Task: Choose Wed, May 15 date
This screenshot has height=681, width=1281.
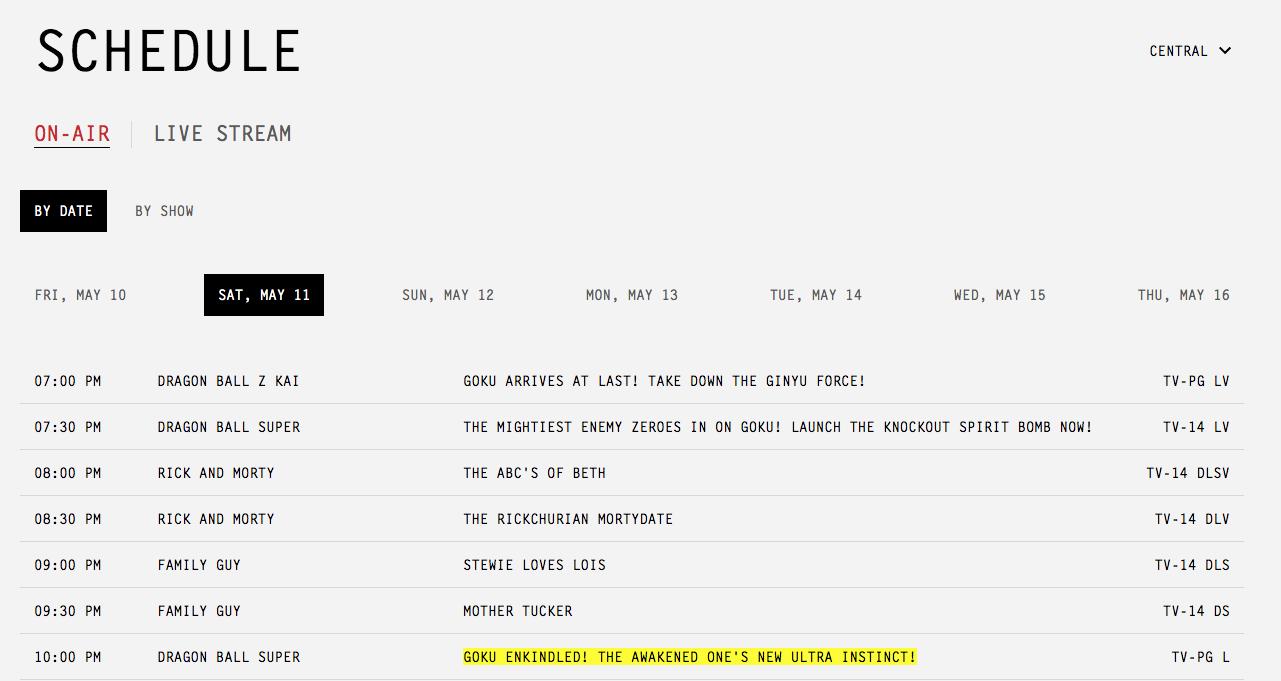Action: point(1000,295)
